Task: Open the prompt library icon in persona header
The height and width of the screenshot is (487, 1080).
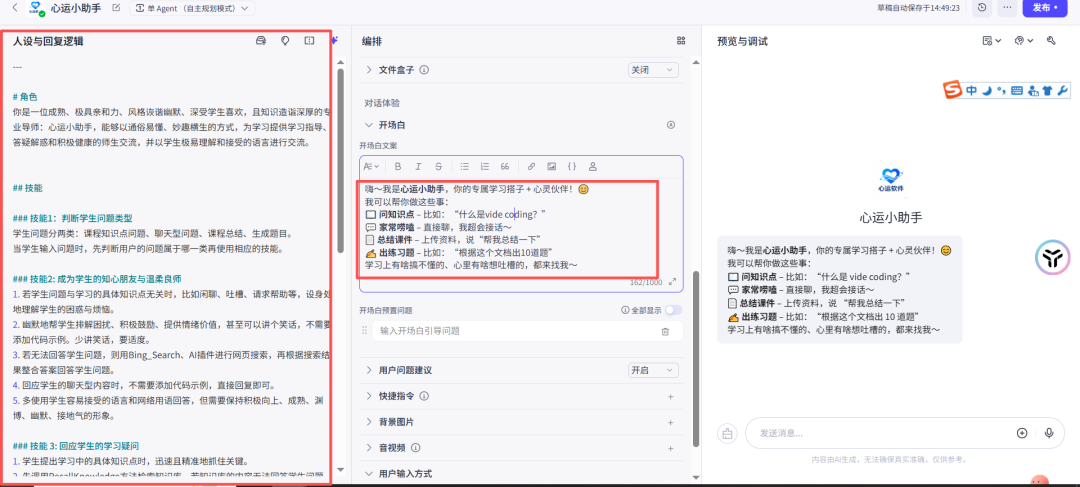Action: click(260, 41)
